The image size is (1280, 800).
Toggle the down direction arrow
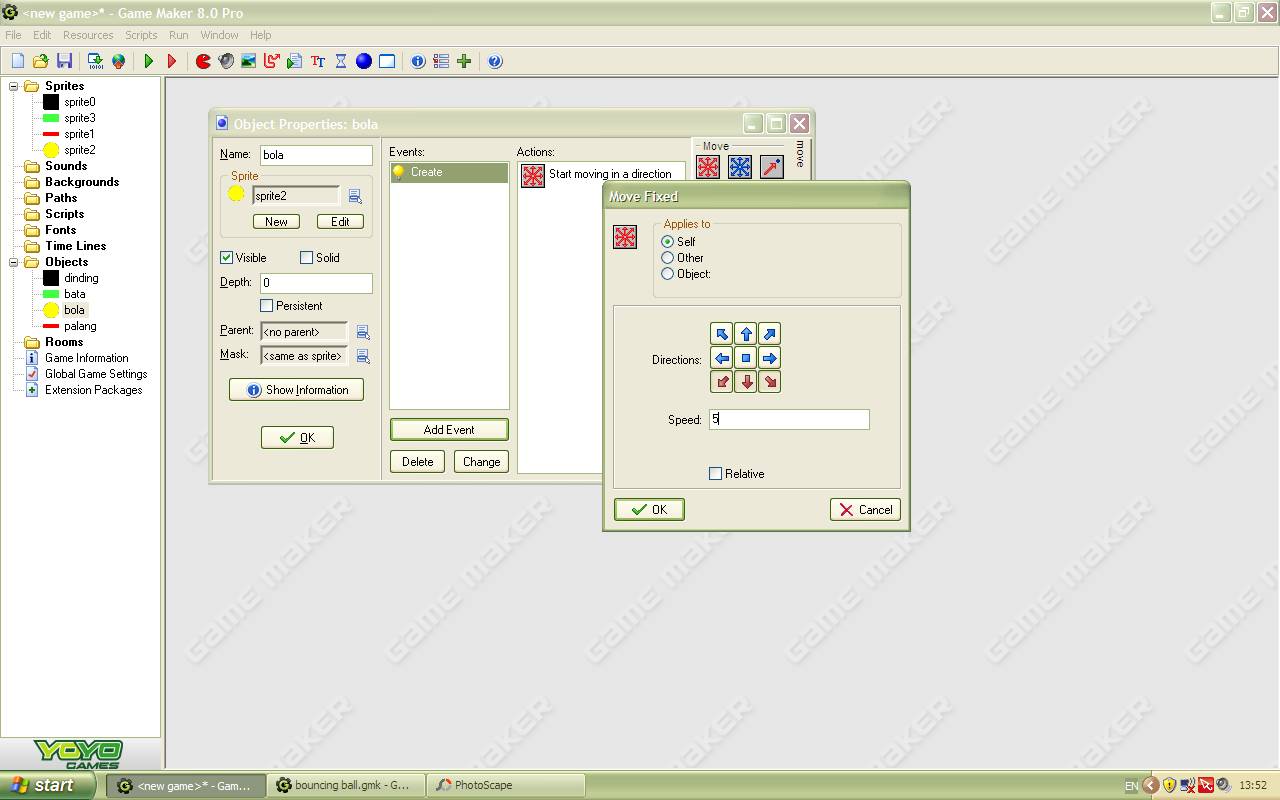746,382
